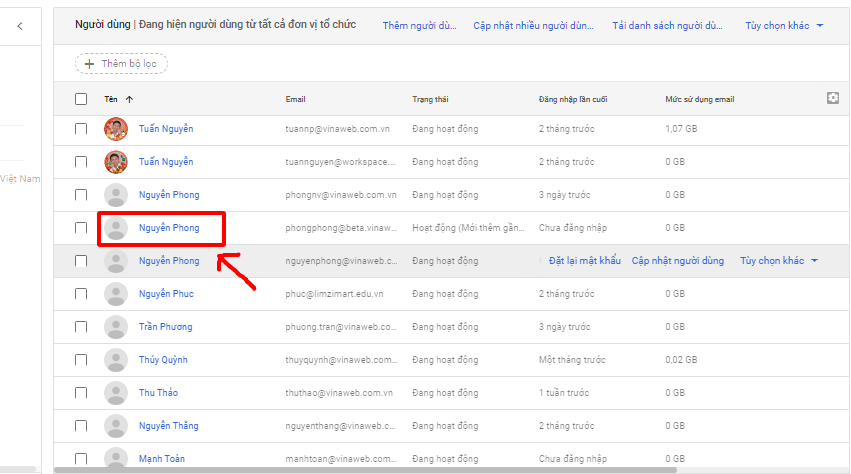Choose Cập nhật nhiều người dùng in the top bar

(x=534, y=26)
